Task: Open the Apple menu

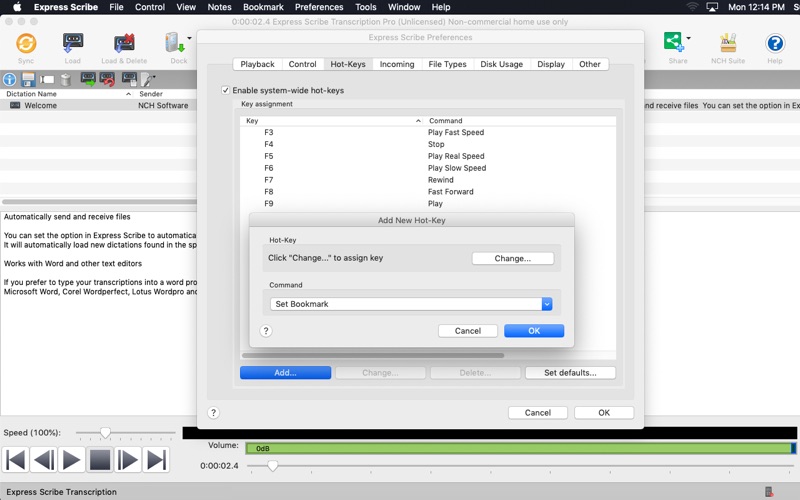Action: (x=17, y=7)
